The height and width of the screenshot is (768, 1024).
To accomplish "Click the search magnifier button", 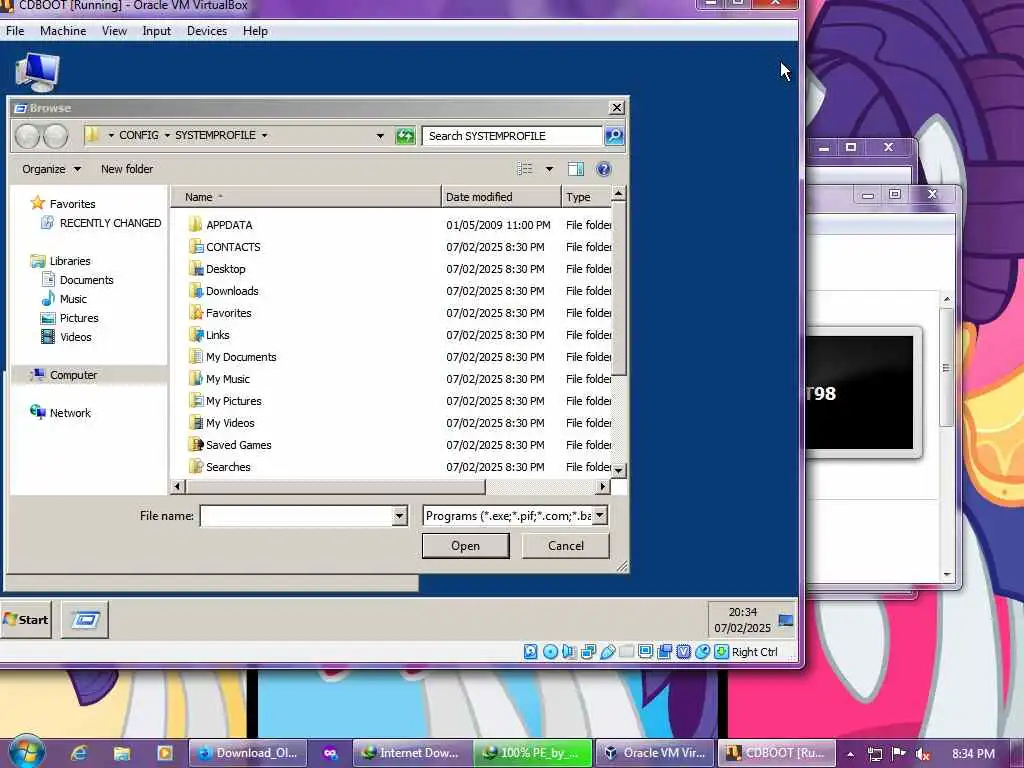I will tap(614, 136).
